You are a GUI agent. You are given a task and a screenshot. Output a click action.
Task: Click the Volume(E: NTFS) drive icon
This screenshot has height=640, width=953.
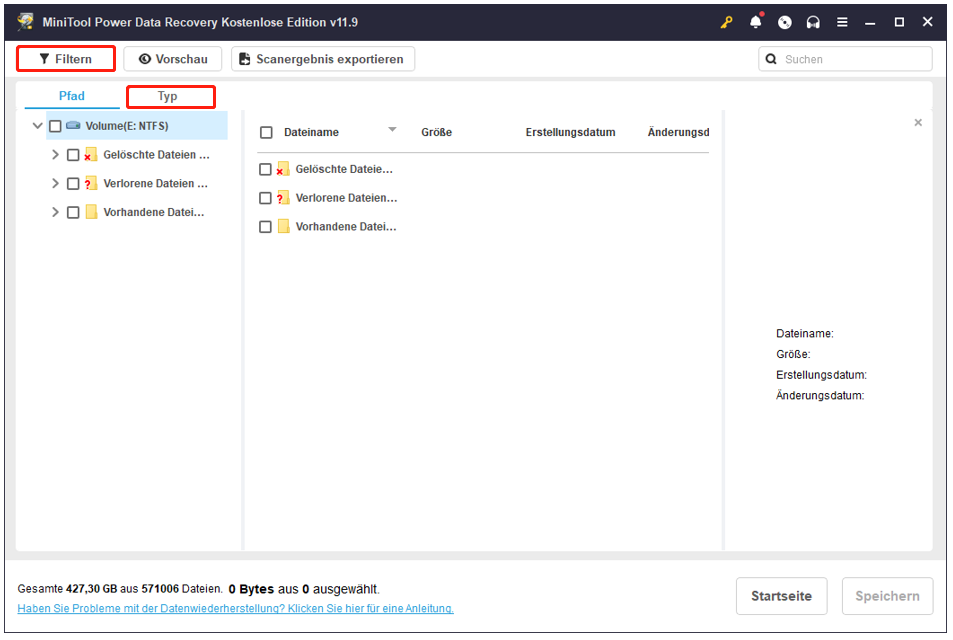pos(74,125)
